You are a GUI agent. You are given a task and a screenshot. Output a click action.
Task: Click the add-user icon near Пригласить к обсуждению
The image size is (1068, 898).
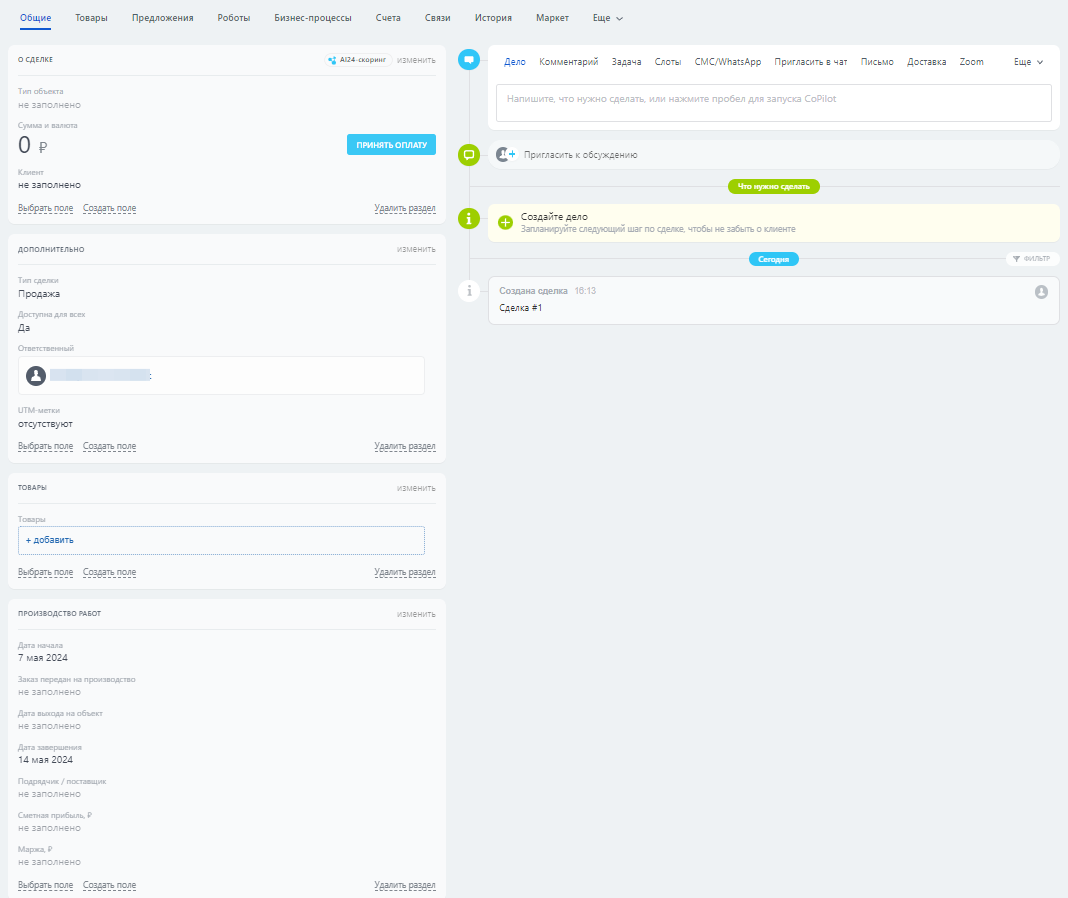pos(506,155)
